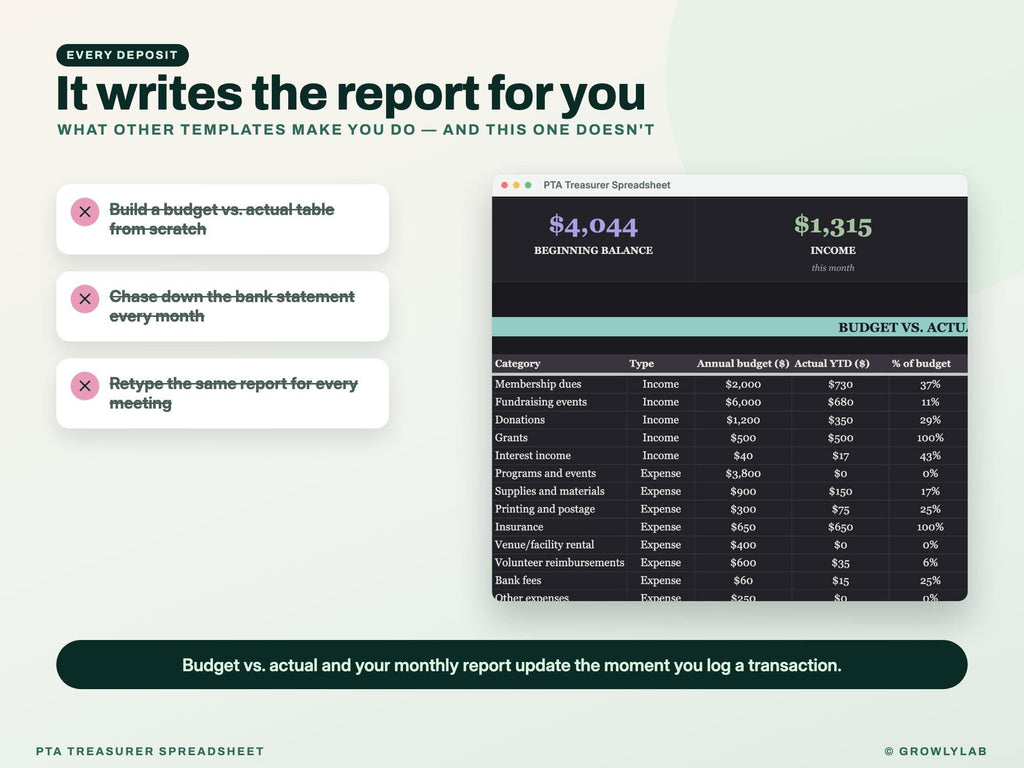
Task: Click the 'Annual budget ($)' column header
Action: click(x=743, y=364)
